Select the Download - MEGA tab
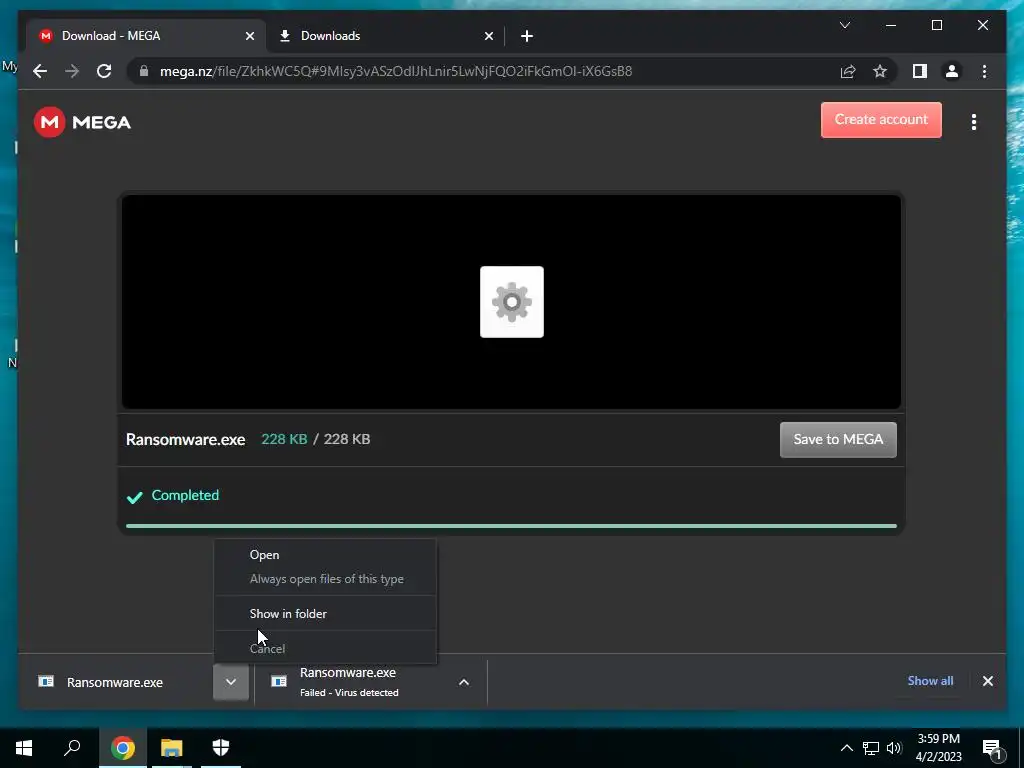Screen dimensions: 1024x768 pos(146,36)
